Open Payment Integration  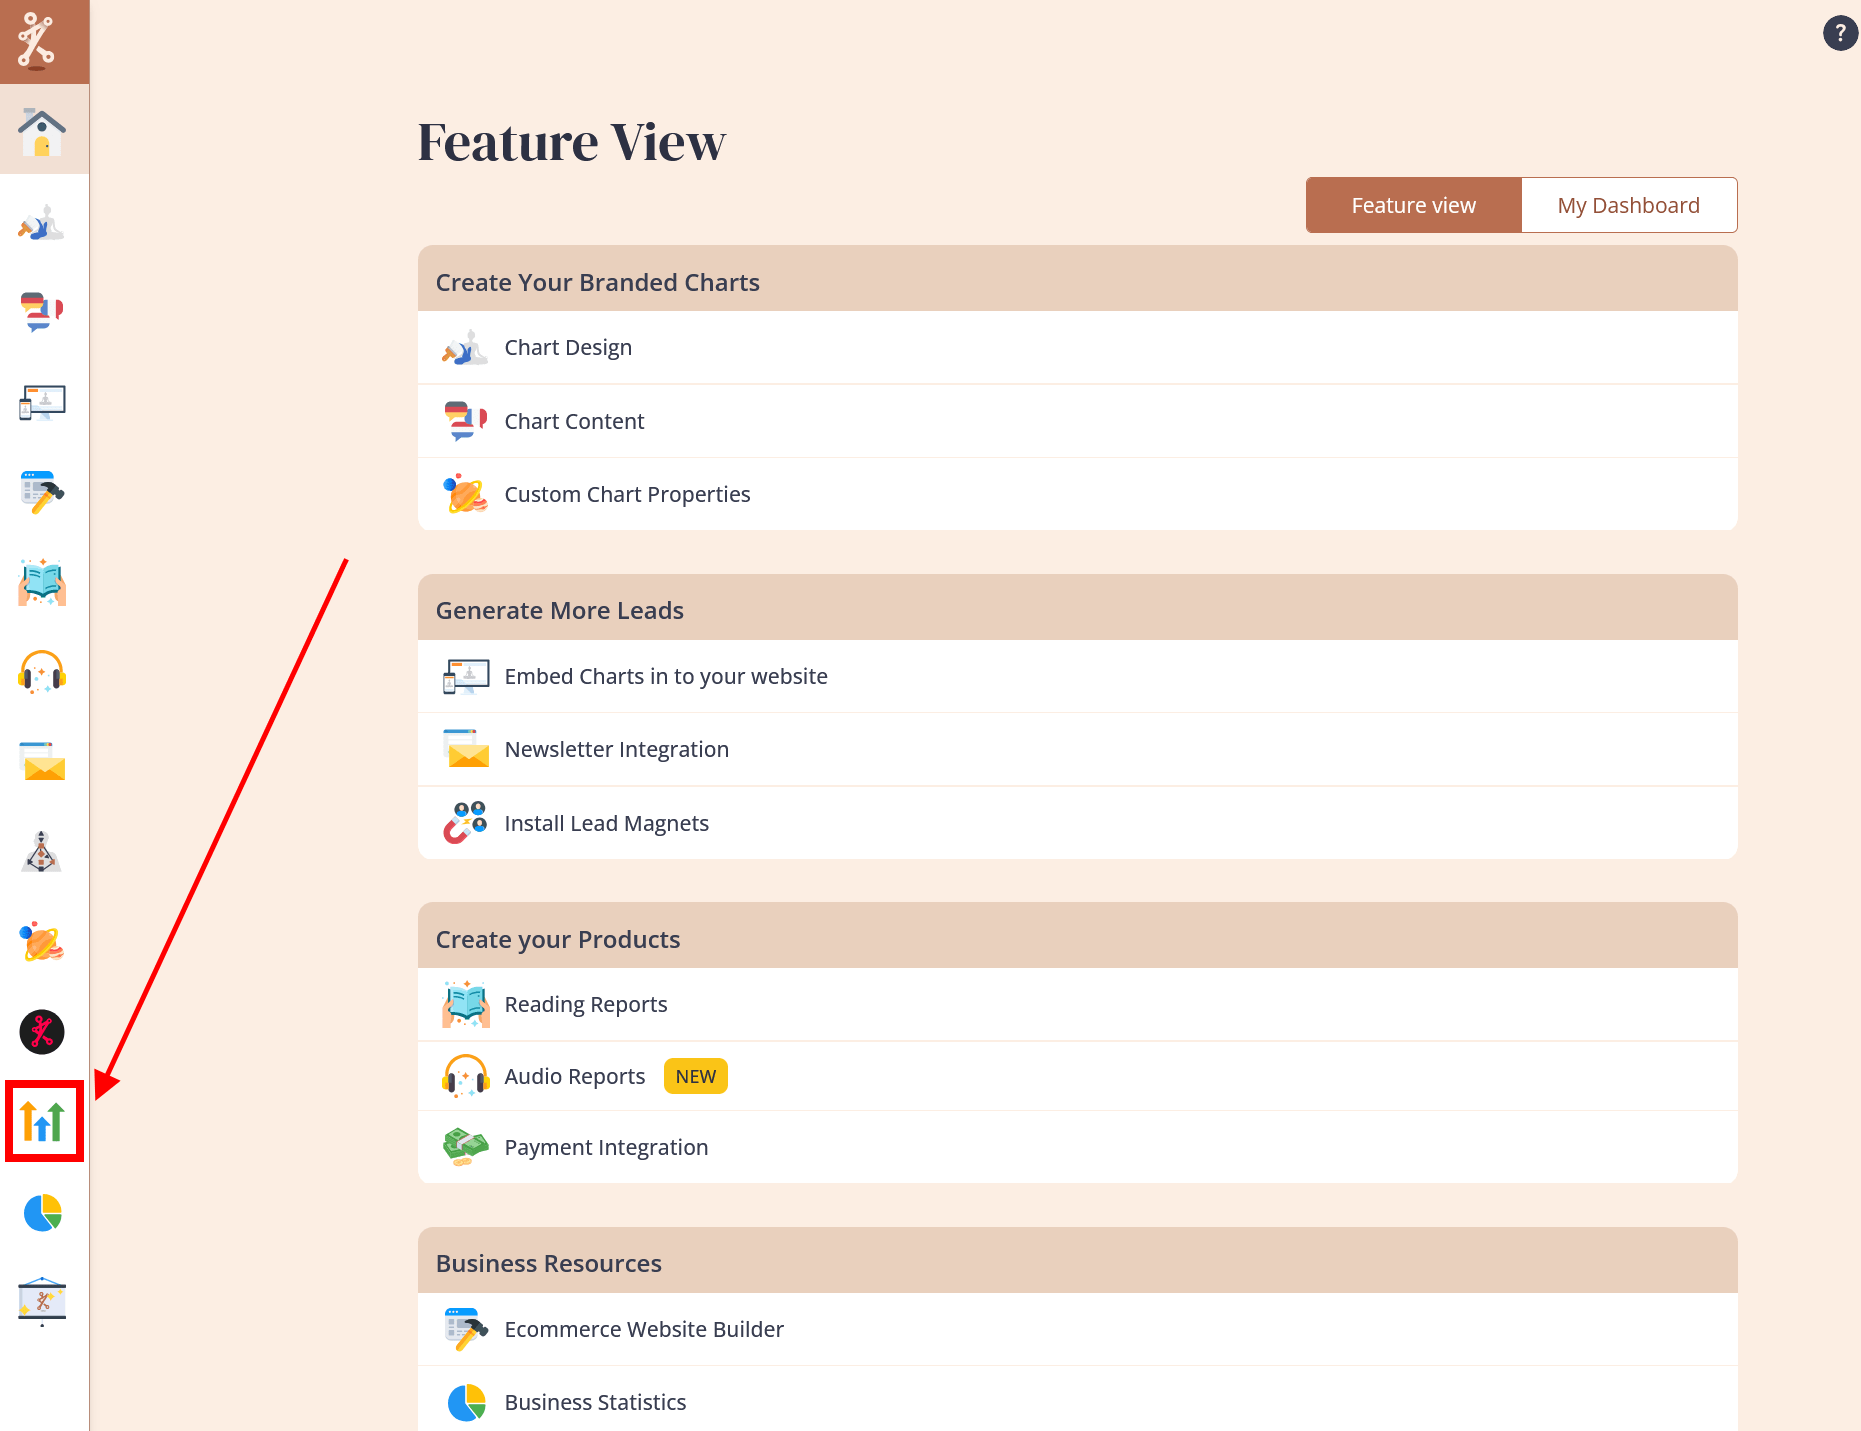pos(606,1148)
